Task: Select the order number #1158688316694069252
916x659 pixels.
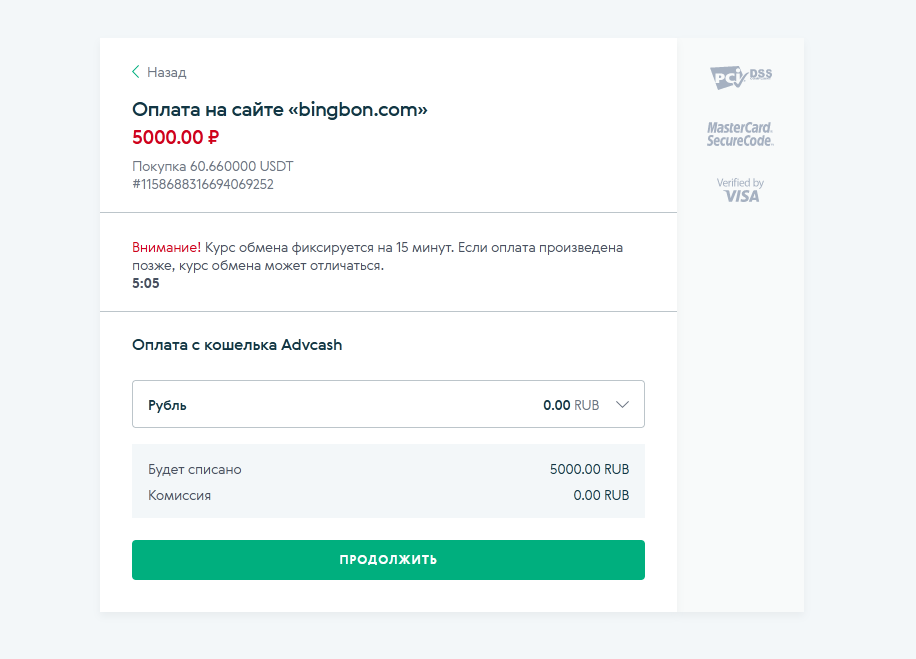Action: [203, 185]
